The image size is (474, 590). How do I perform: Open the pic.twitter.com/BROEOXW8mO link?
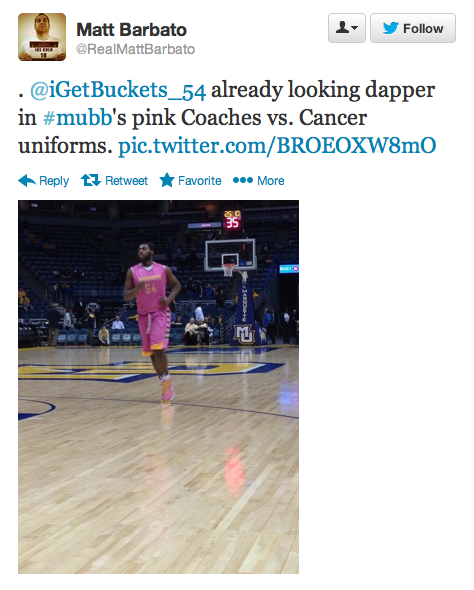pyautogui.click(x=277, y=146)
